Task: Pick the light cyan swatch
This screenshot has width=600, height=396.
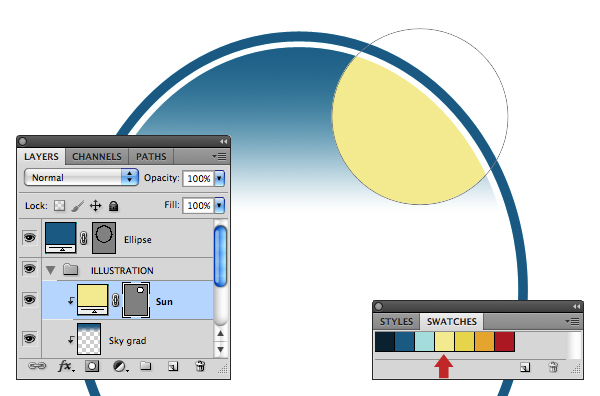Action: click(x=425, y=342)
